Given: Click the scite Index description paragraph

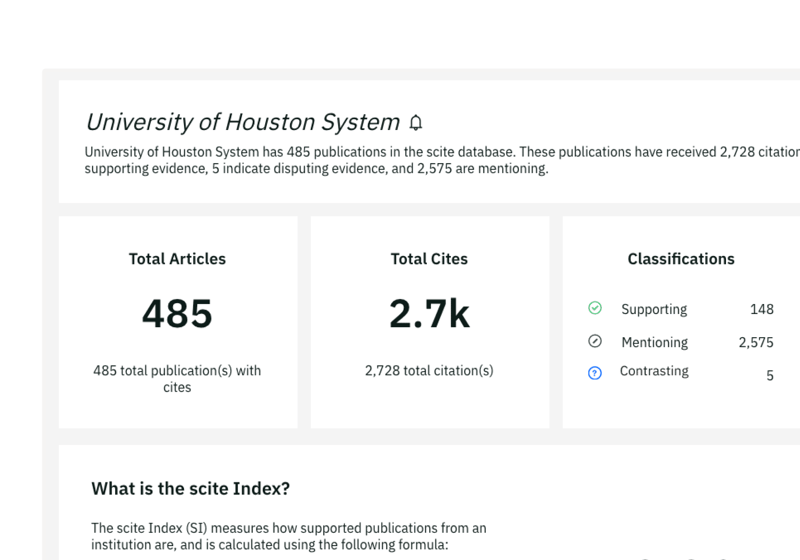Looking at the screenshot, I should point(288,536).
